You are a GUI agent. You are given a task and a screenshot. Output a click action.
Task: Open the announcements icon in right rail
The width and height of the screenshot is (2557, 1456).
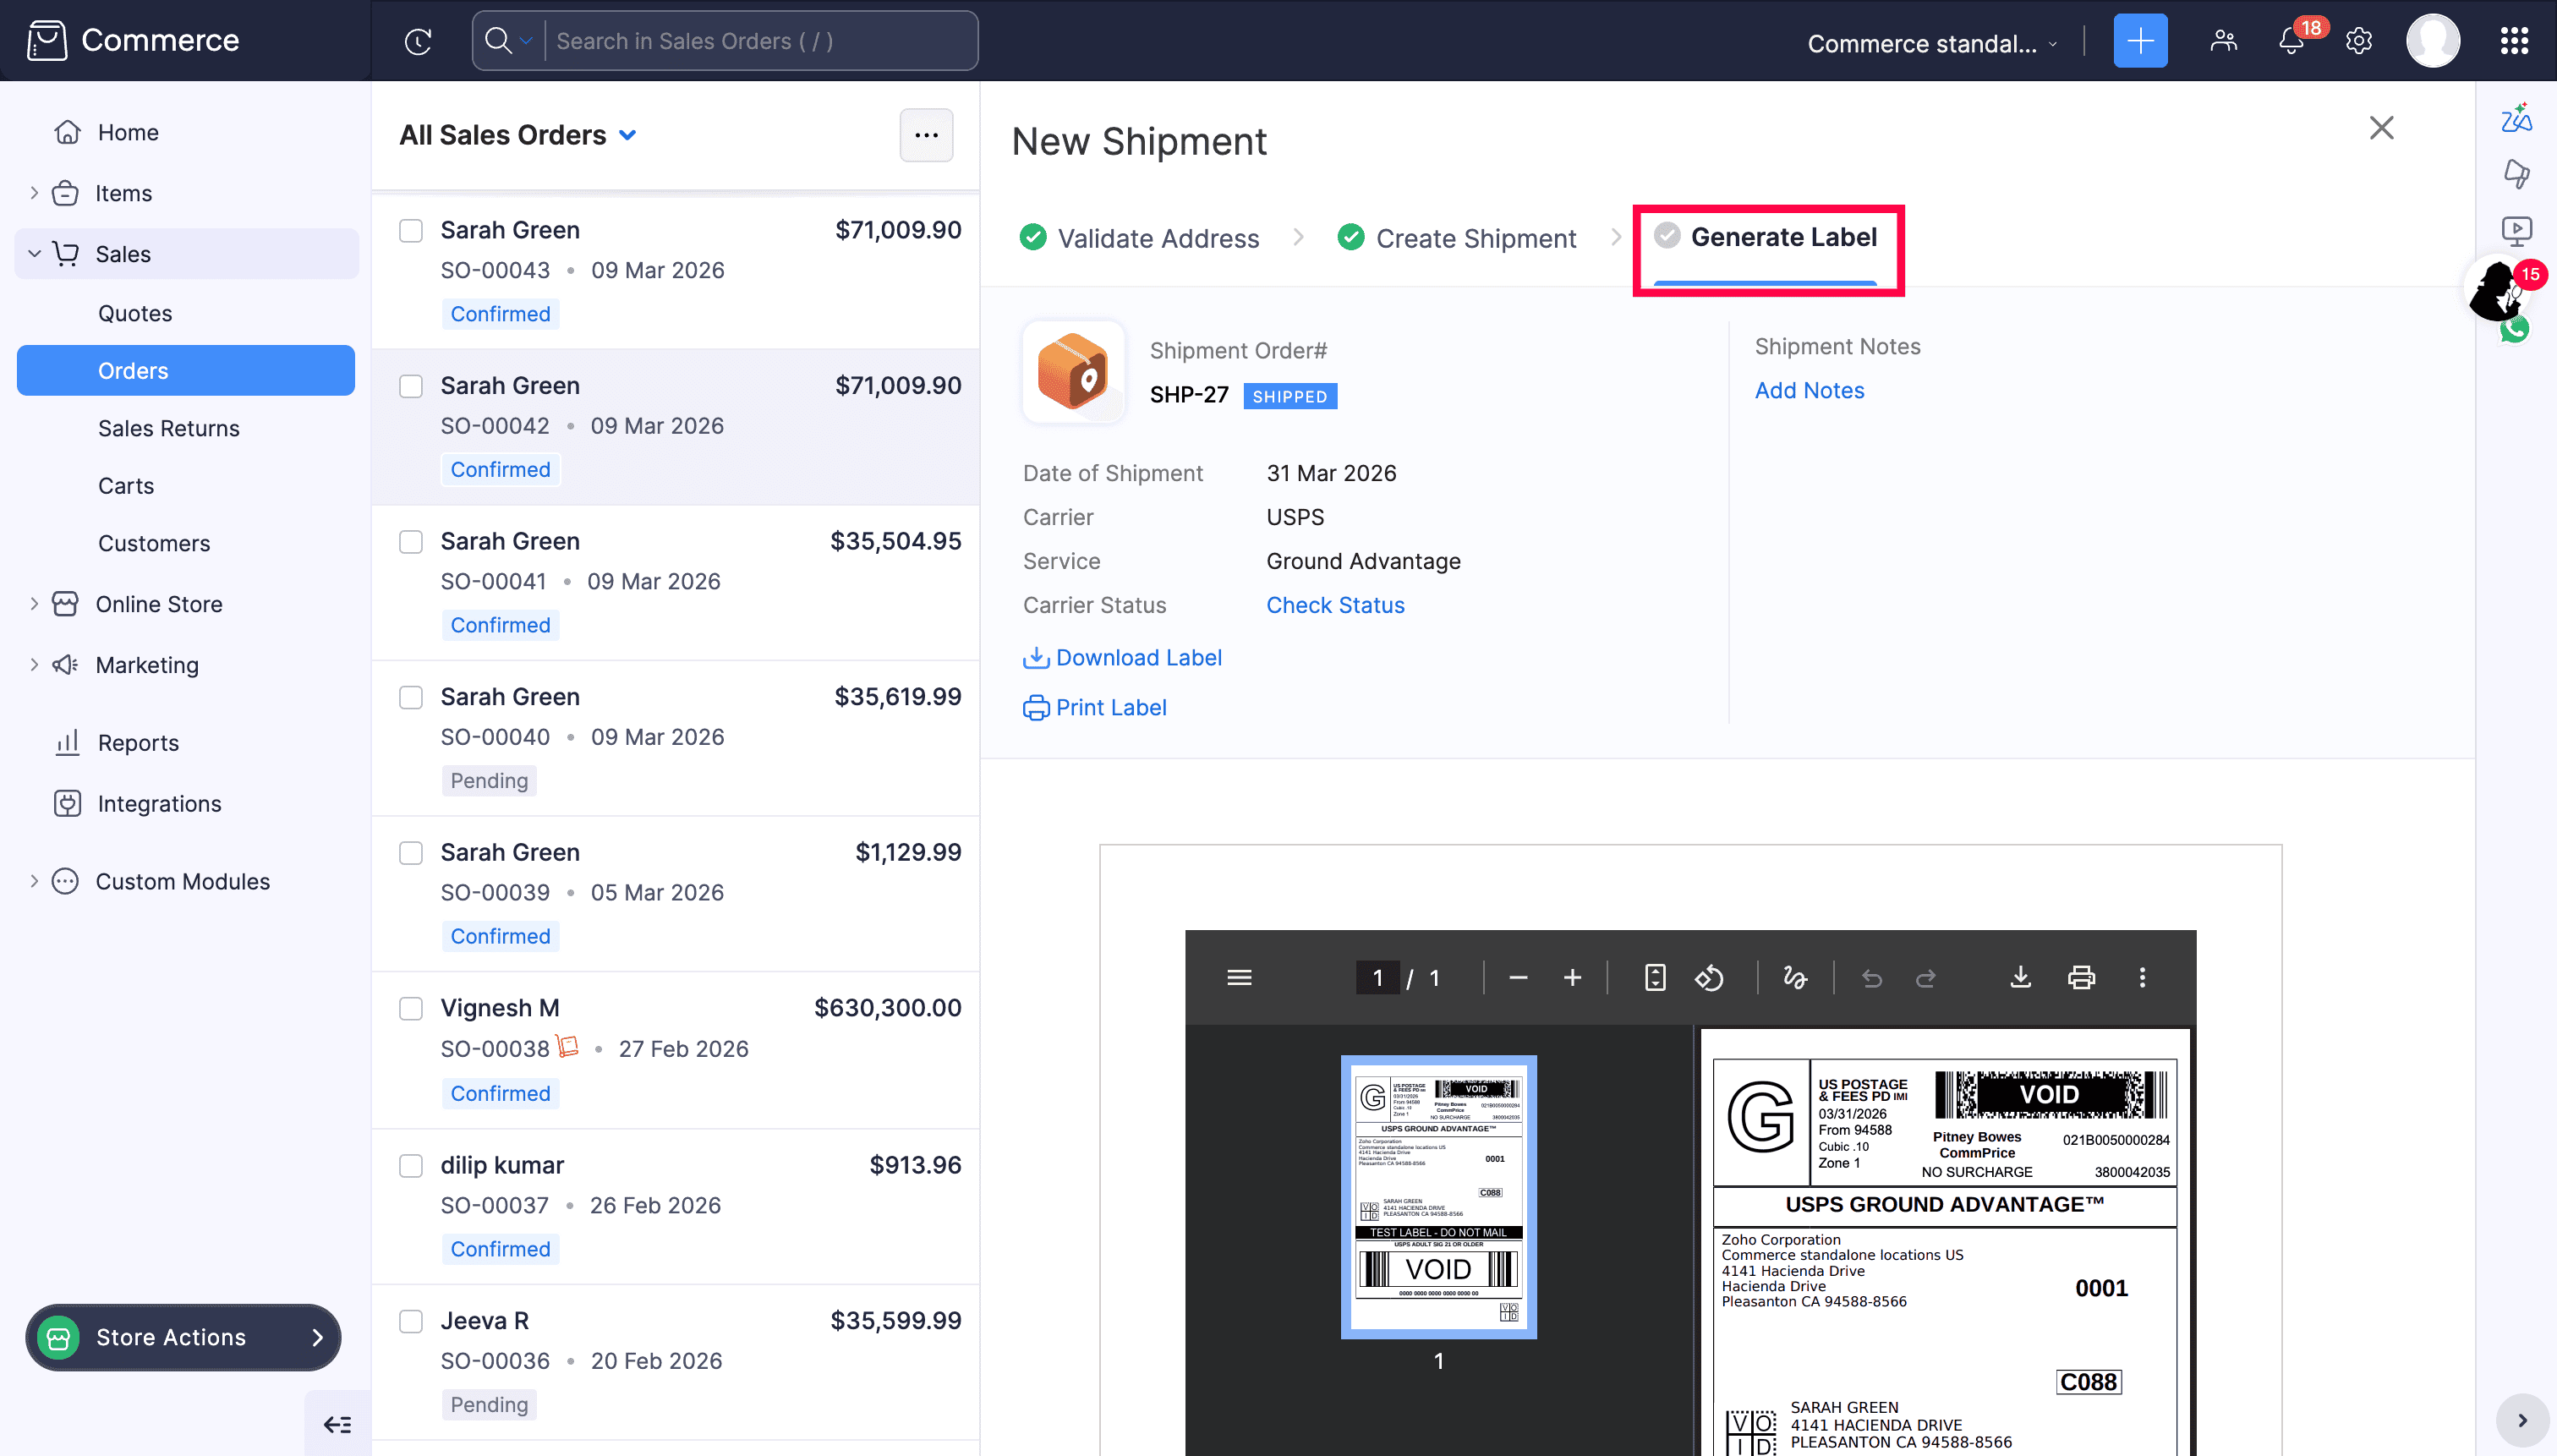pyautogui.click(x=2516, y=174)
